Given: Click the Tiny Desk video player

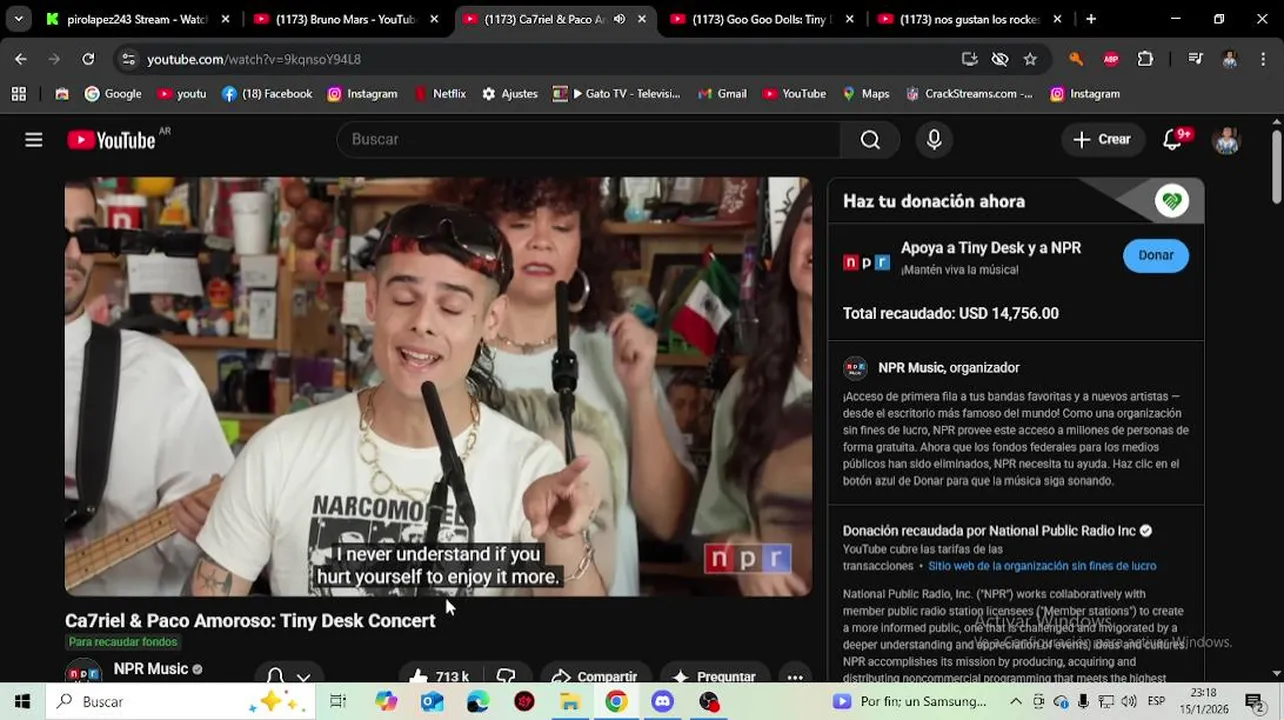Looking at the screenshot, I should [x=438, y=387].
